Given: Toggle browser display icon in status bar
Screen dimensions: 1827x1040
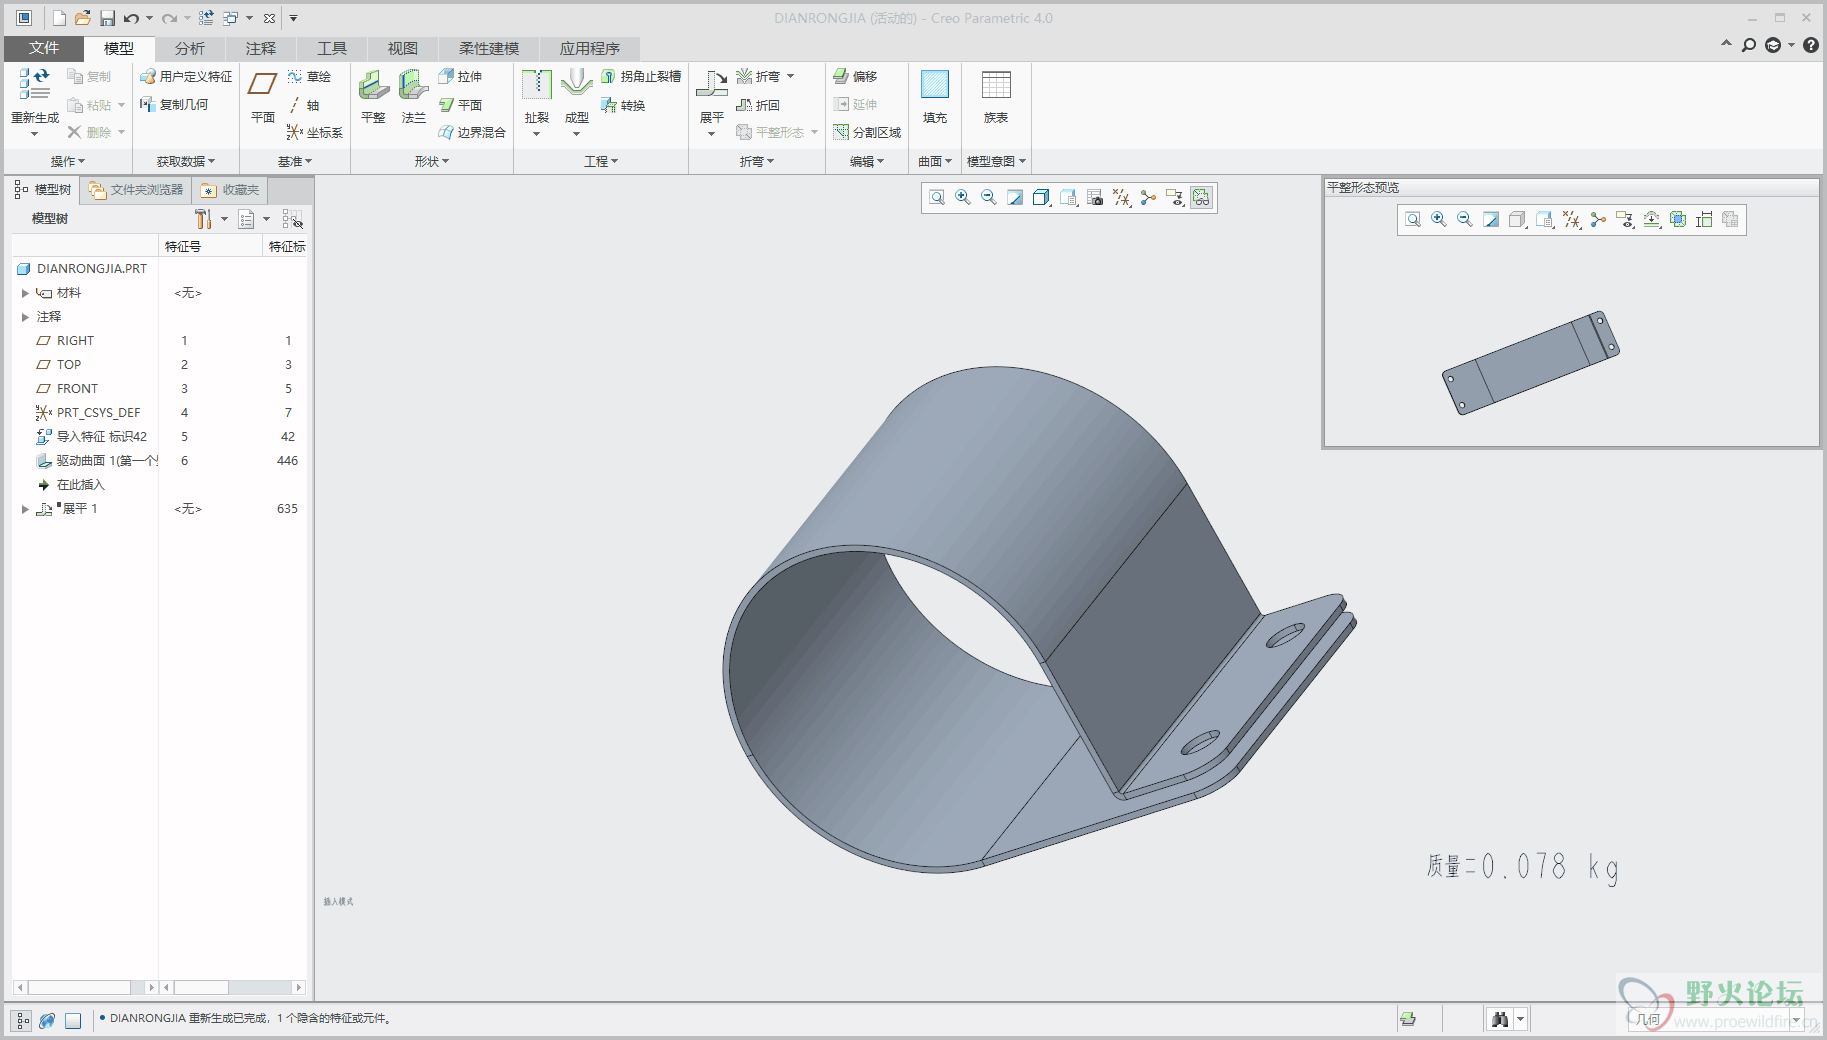Looking at the screenshot, I should coord(47,1020).
